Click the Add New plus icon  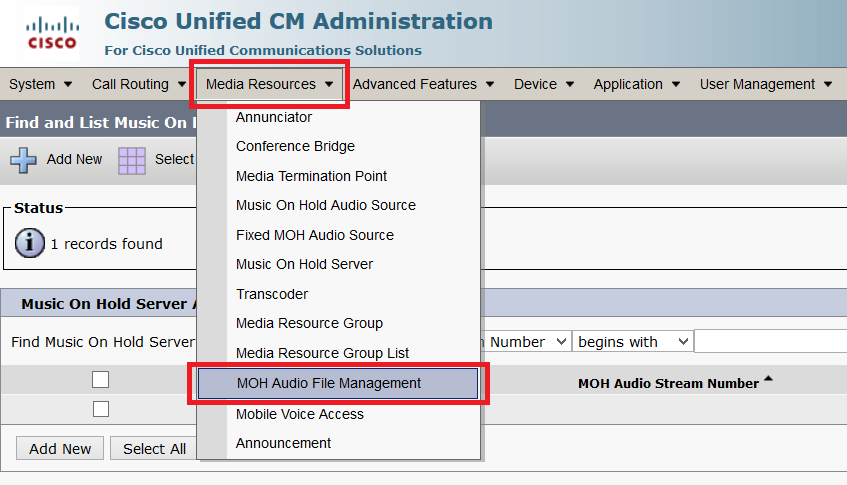[x=23, y=159]
